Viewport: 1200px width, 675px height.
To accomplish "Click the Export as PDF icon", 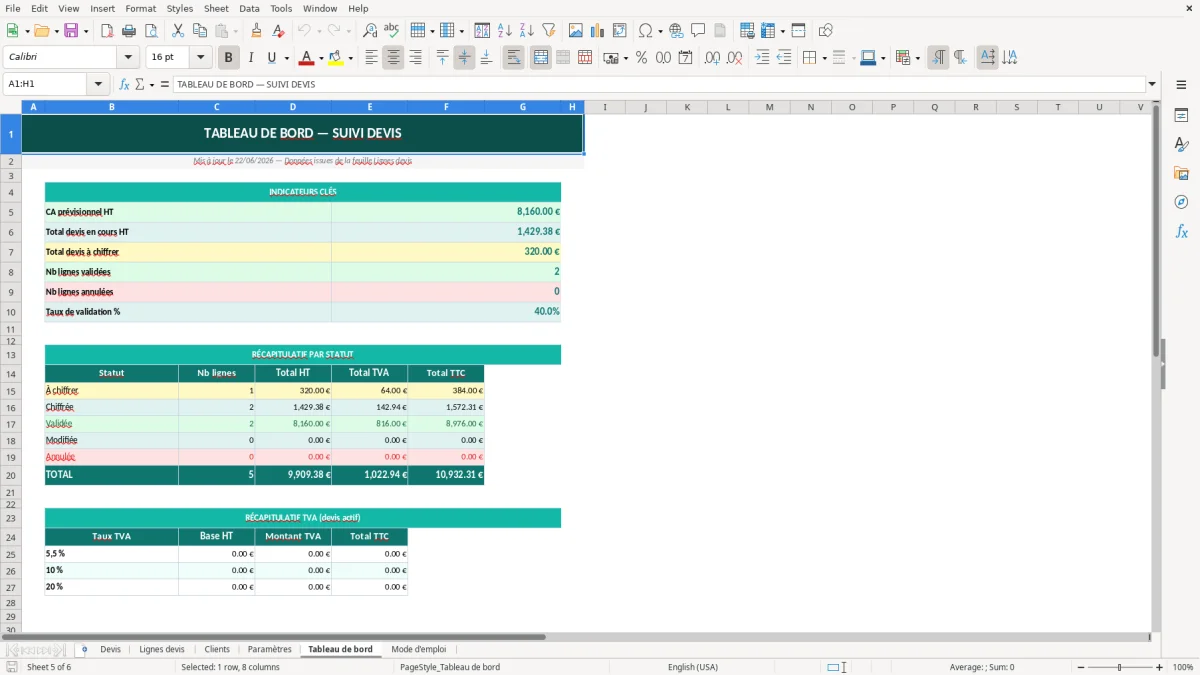I will [107, 31].
